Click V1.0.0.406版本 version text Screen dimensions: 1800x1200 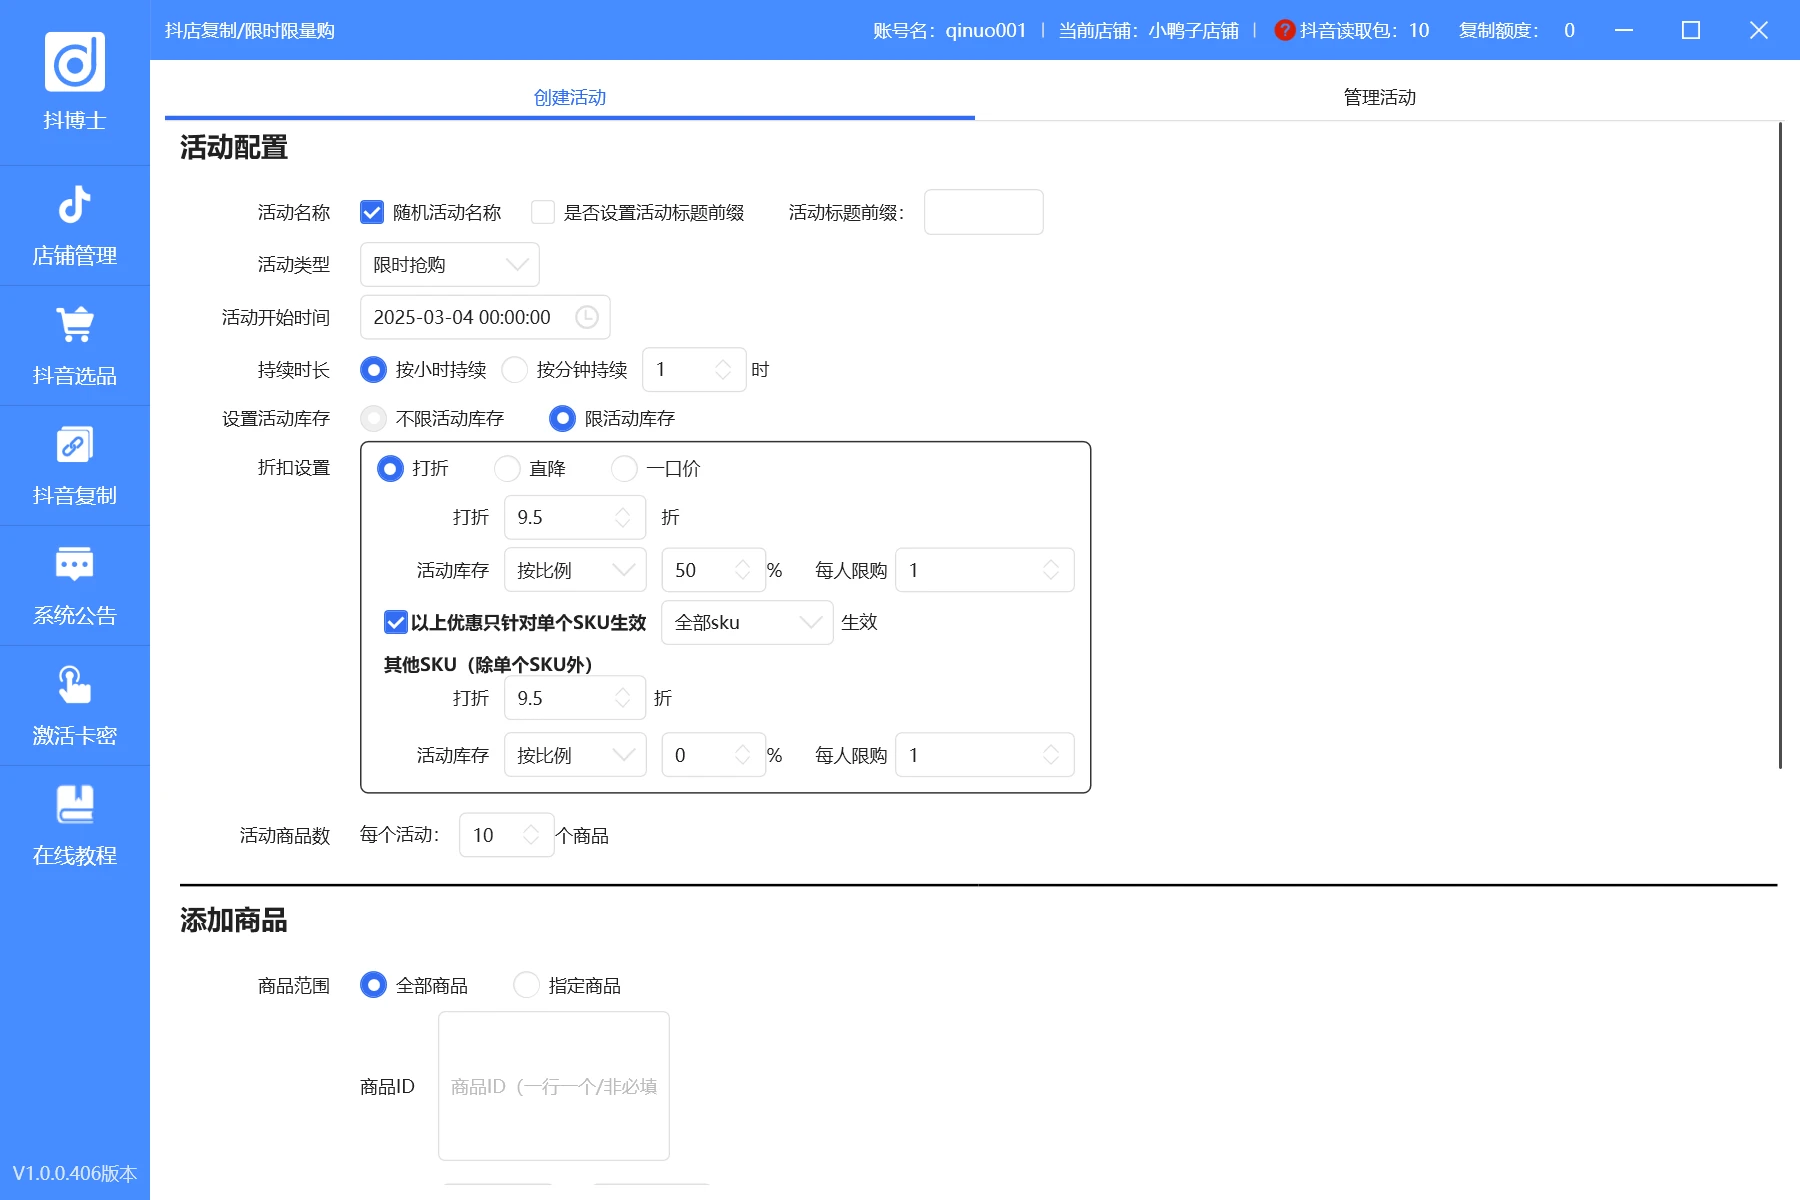point(75,1173)
